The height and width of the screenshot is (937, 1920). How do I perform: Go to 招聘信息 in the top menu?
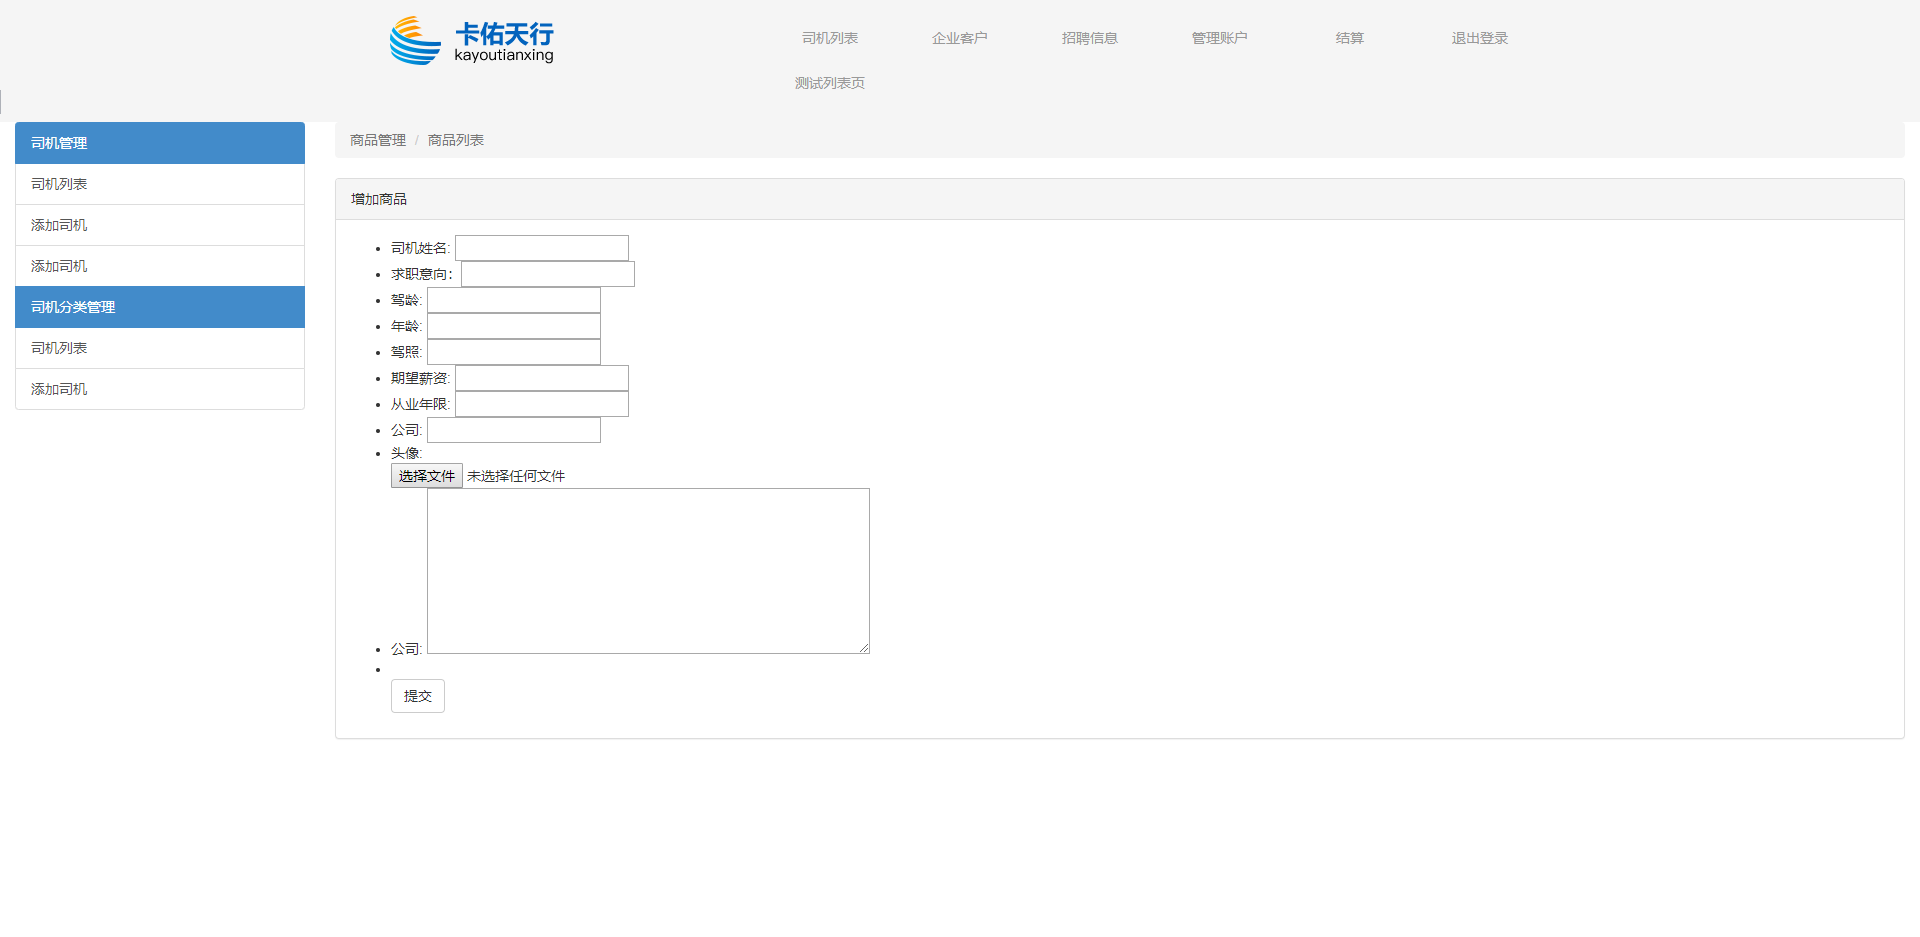[1089, 38]
